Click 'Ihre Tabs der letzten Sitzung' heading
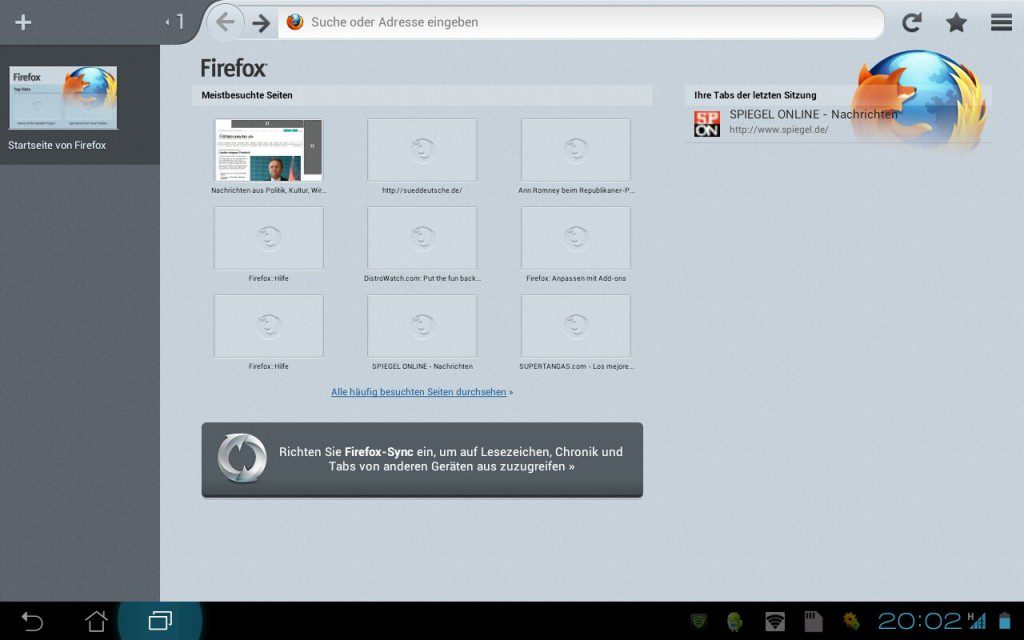 (755, 95)
